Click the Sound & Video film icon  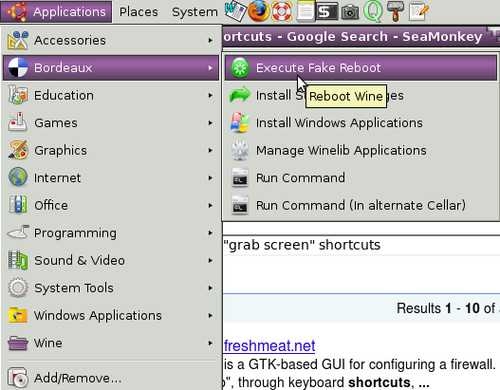(18, 260)
